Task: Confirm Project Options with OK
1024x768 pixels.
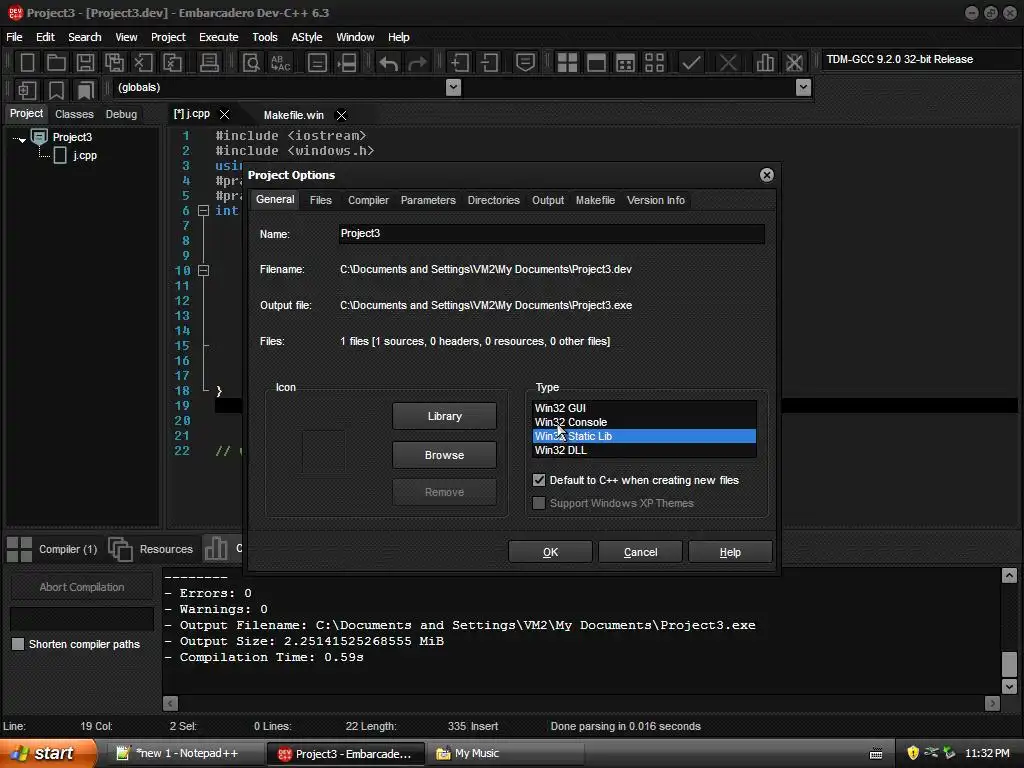Action: (x=551, y=552)
